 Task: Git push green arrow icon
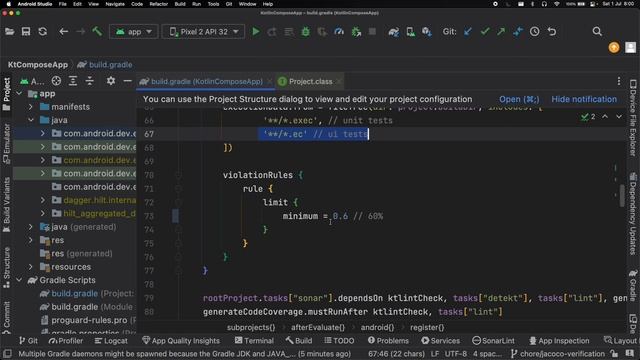click(x=501, y=31)
